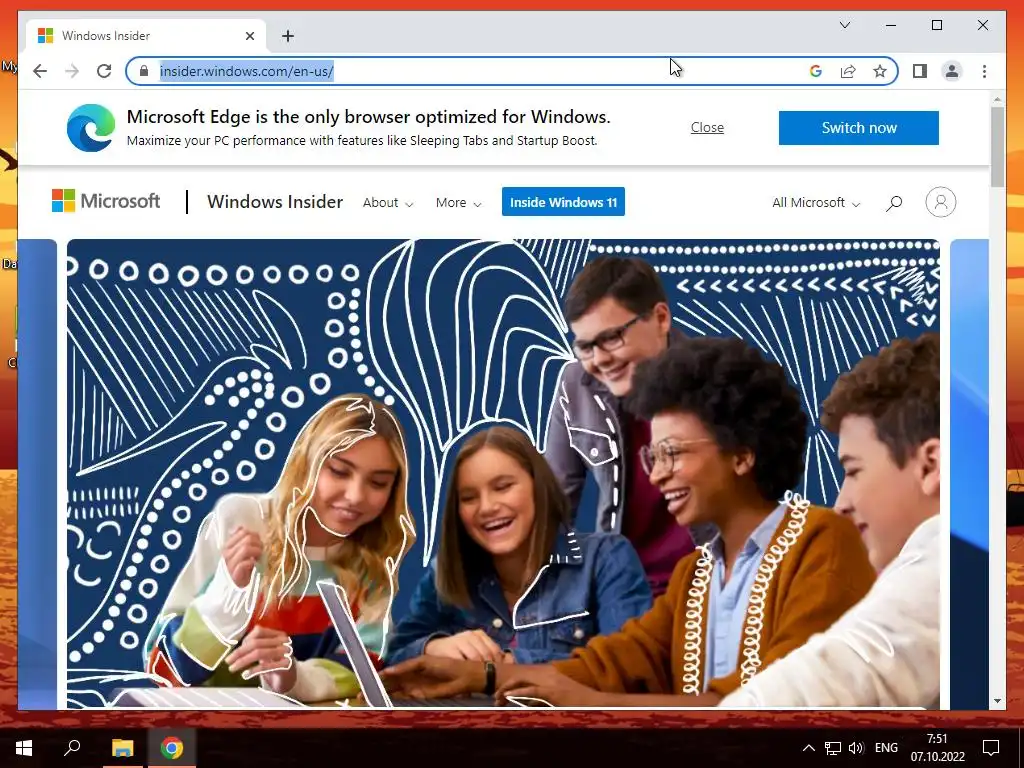Open a new tab with plus button
This screenshot has height=768, width=1024.
288,36
